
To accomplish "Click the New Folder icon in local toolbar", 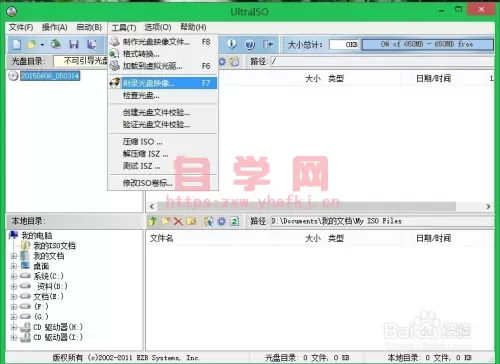I will 166,221.
